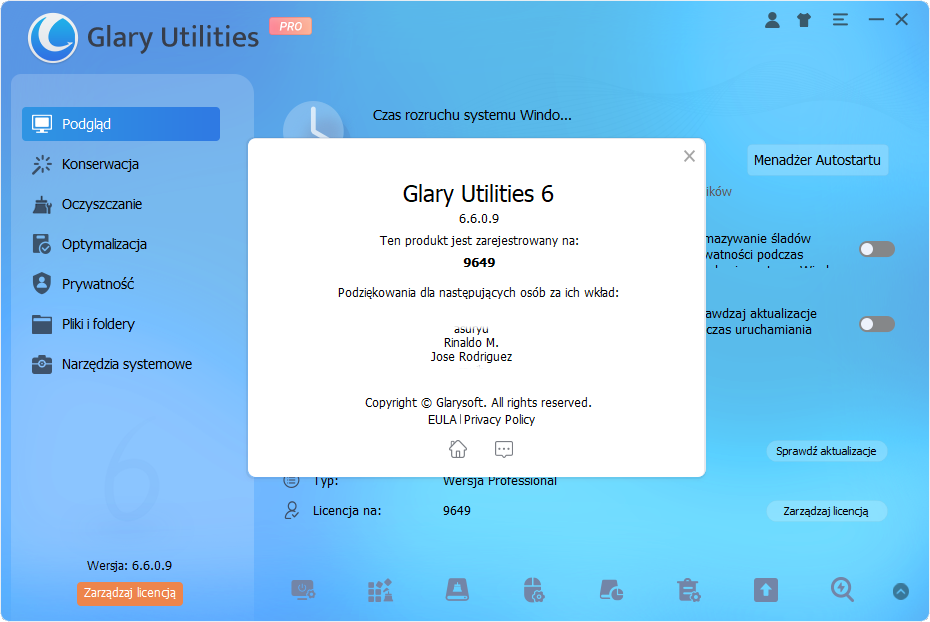Click the Podgląd monitor icon
Viewport: 930px width, 622px height.
(x=42, y=124)
